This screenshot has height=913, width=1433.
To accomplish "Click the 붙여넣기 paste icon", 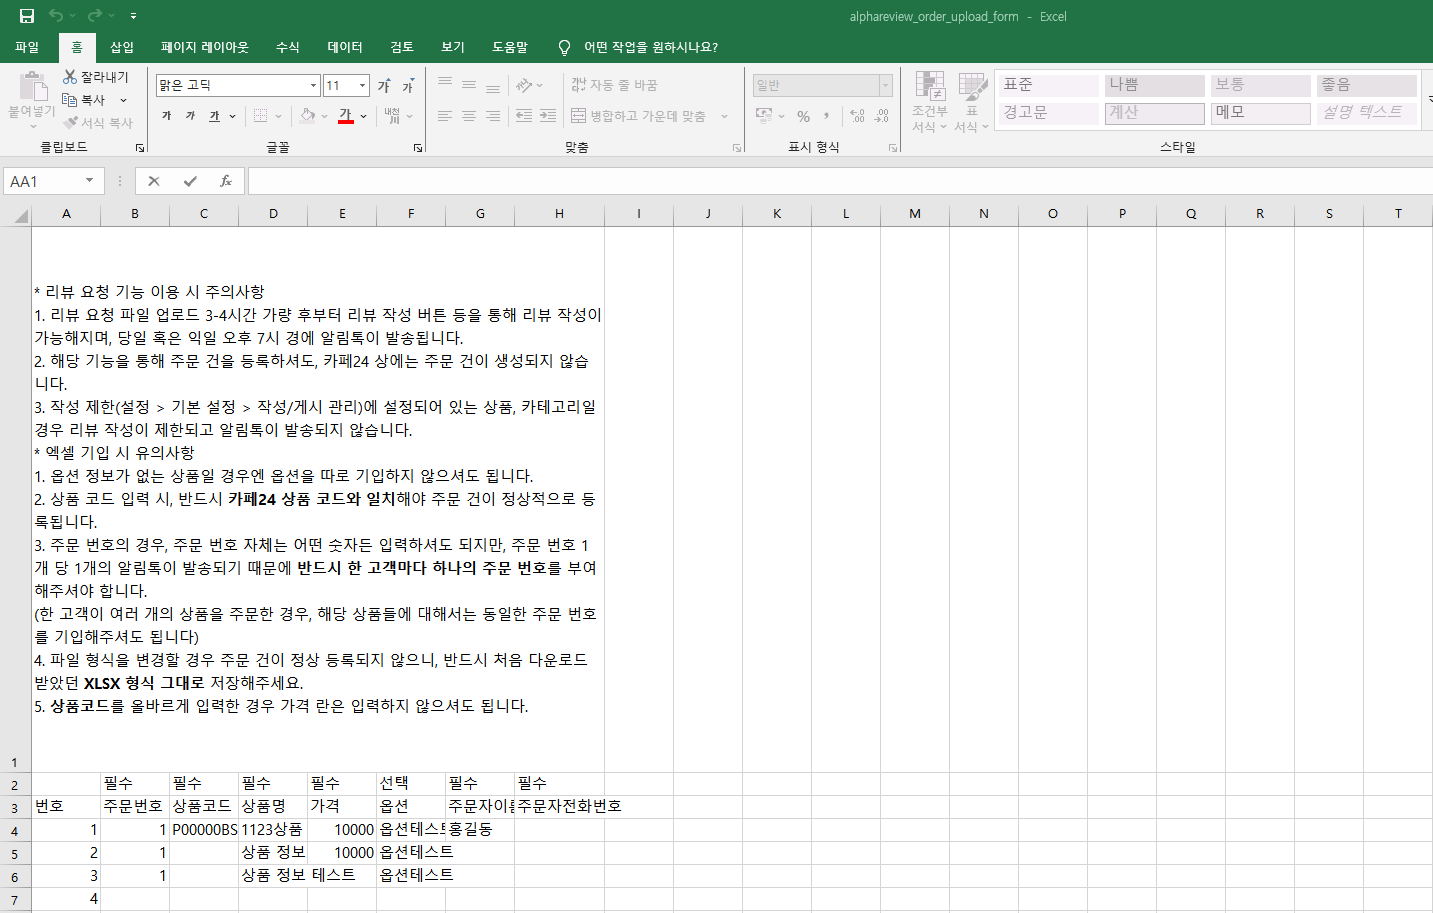I will pyautogui.click(x=32, y=87).
